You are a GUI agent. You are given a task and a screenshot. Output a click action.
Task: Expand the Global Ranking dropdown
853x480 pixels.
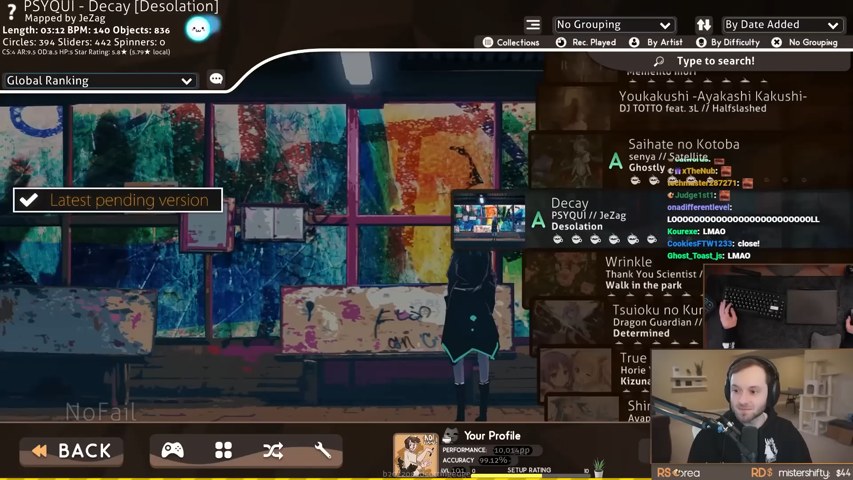99,81
